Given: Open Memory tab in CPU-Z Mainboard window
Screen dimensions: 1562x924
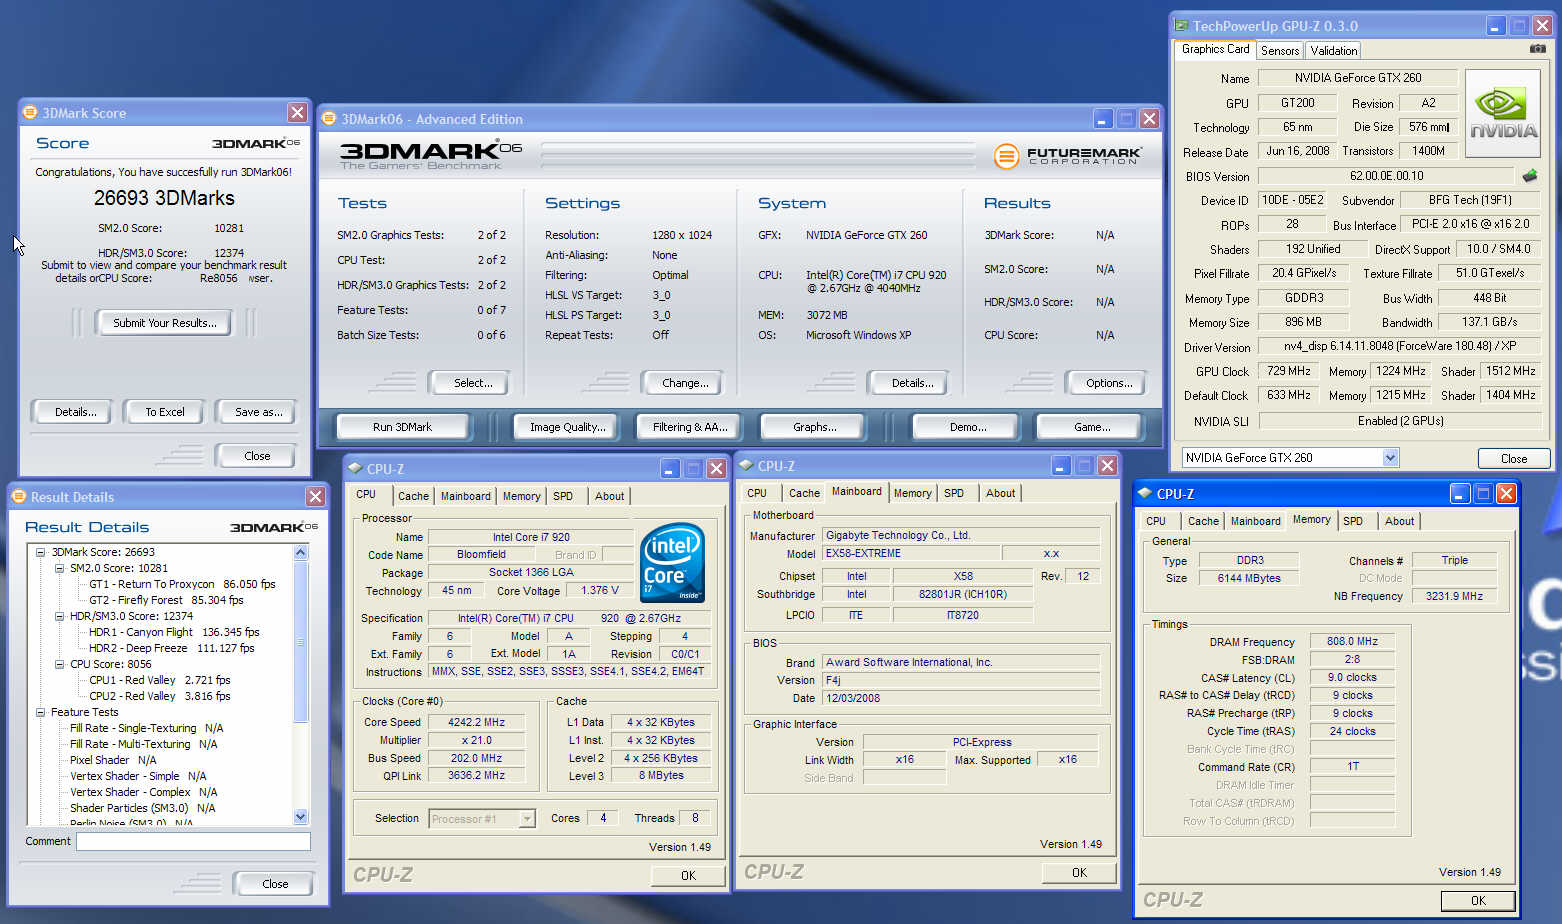Looking at the screenshot, I should click(912, 493).
